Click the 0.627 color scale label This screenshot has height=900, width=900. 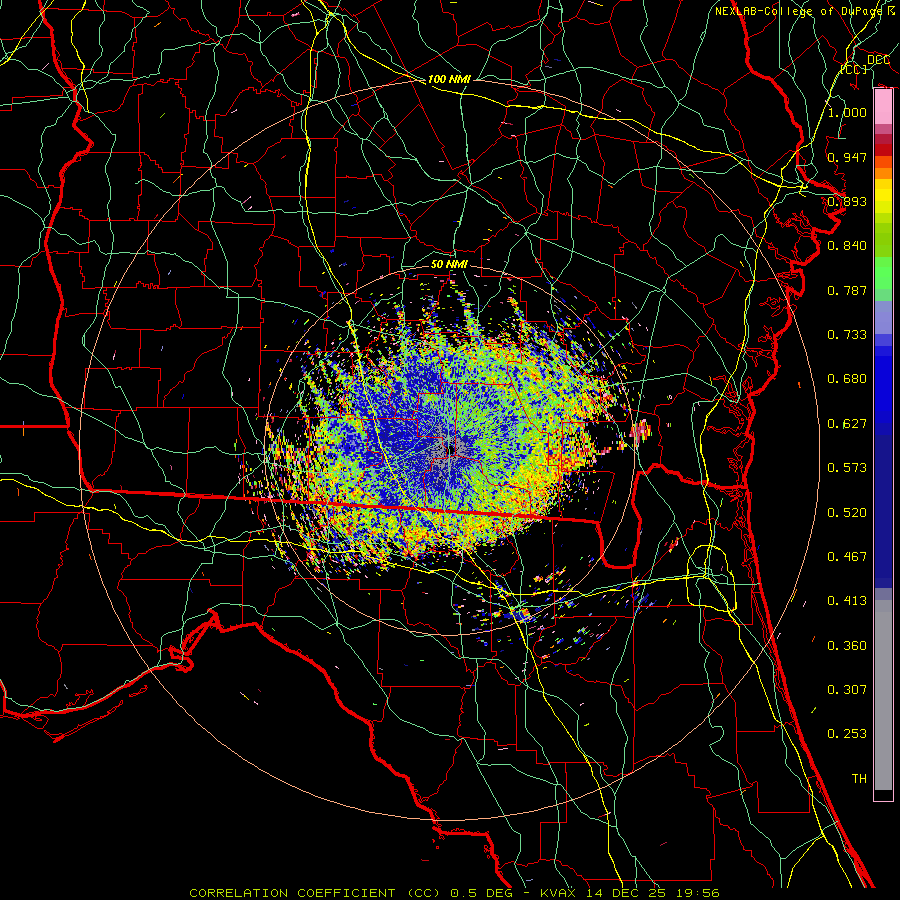pos(847,423)
